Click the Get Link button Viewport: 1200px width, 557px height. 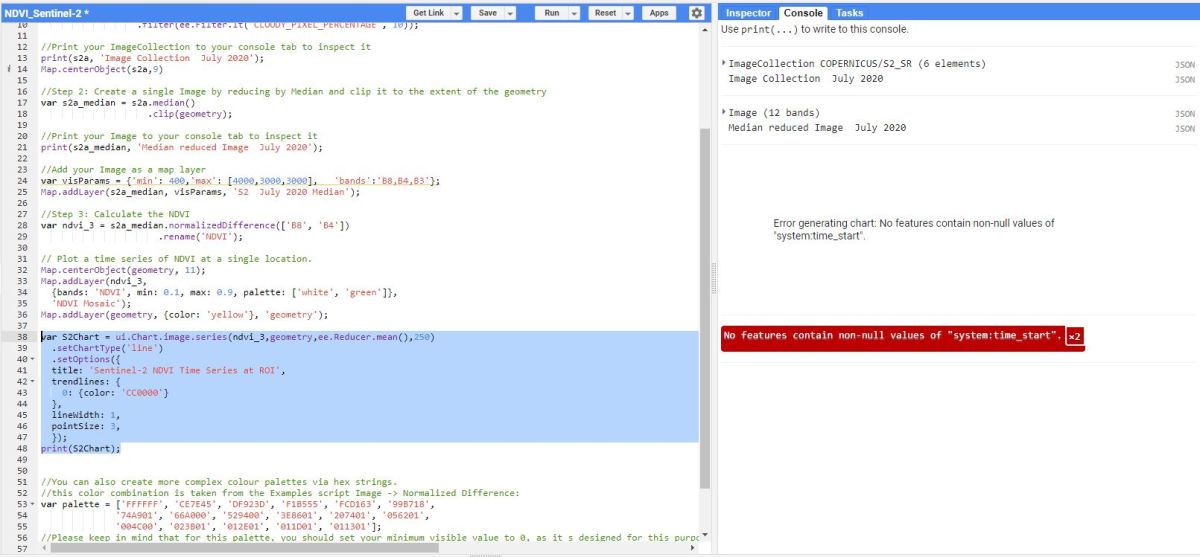tap(428, 13)
